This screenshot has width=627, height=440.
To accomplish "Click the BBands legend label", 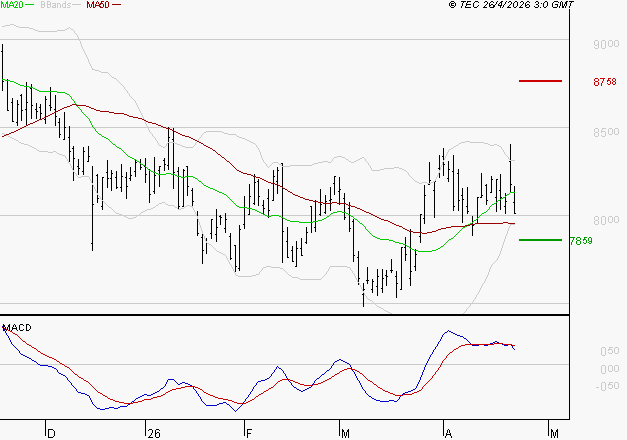I will pos(55,5).
